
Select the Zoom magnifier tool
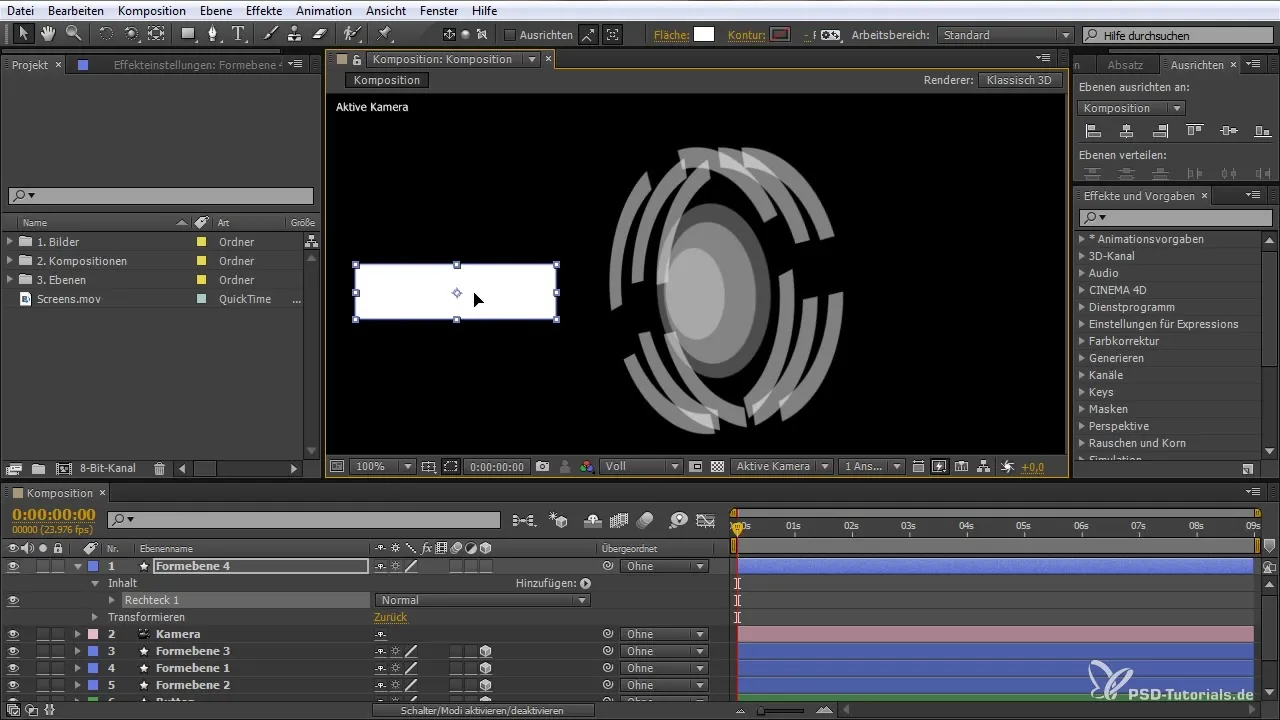[x=73, y=33]
